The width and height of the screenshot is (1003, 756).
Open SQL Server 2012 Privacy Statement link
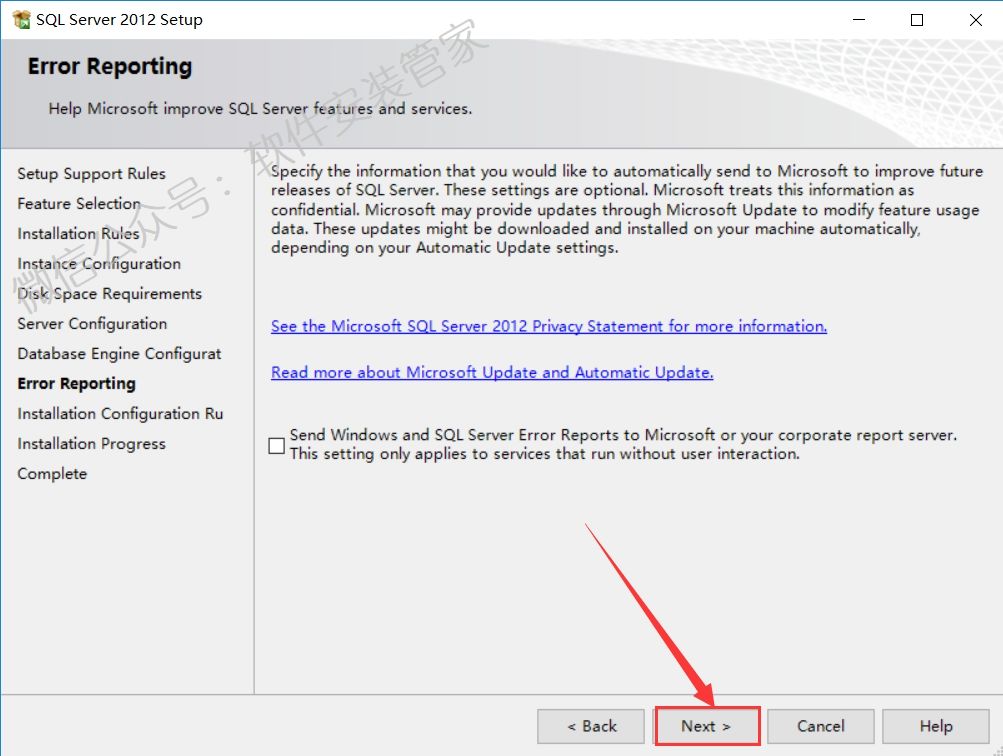point(549,326)
